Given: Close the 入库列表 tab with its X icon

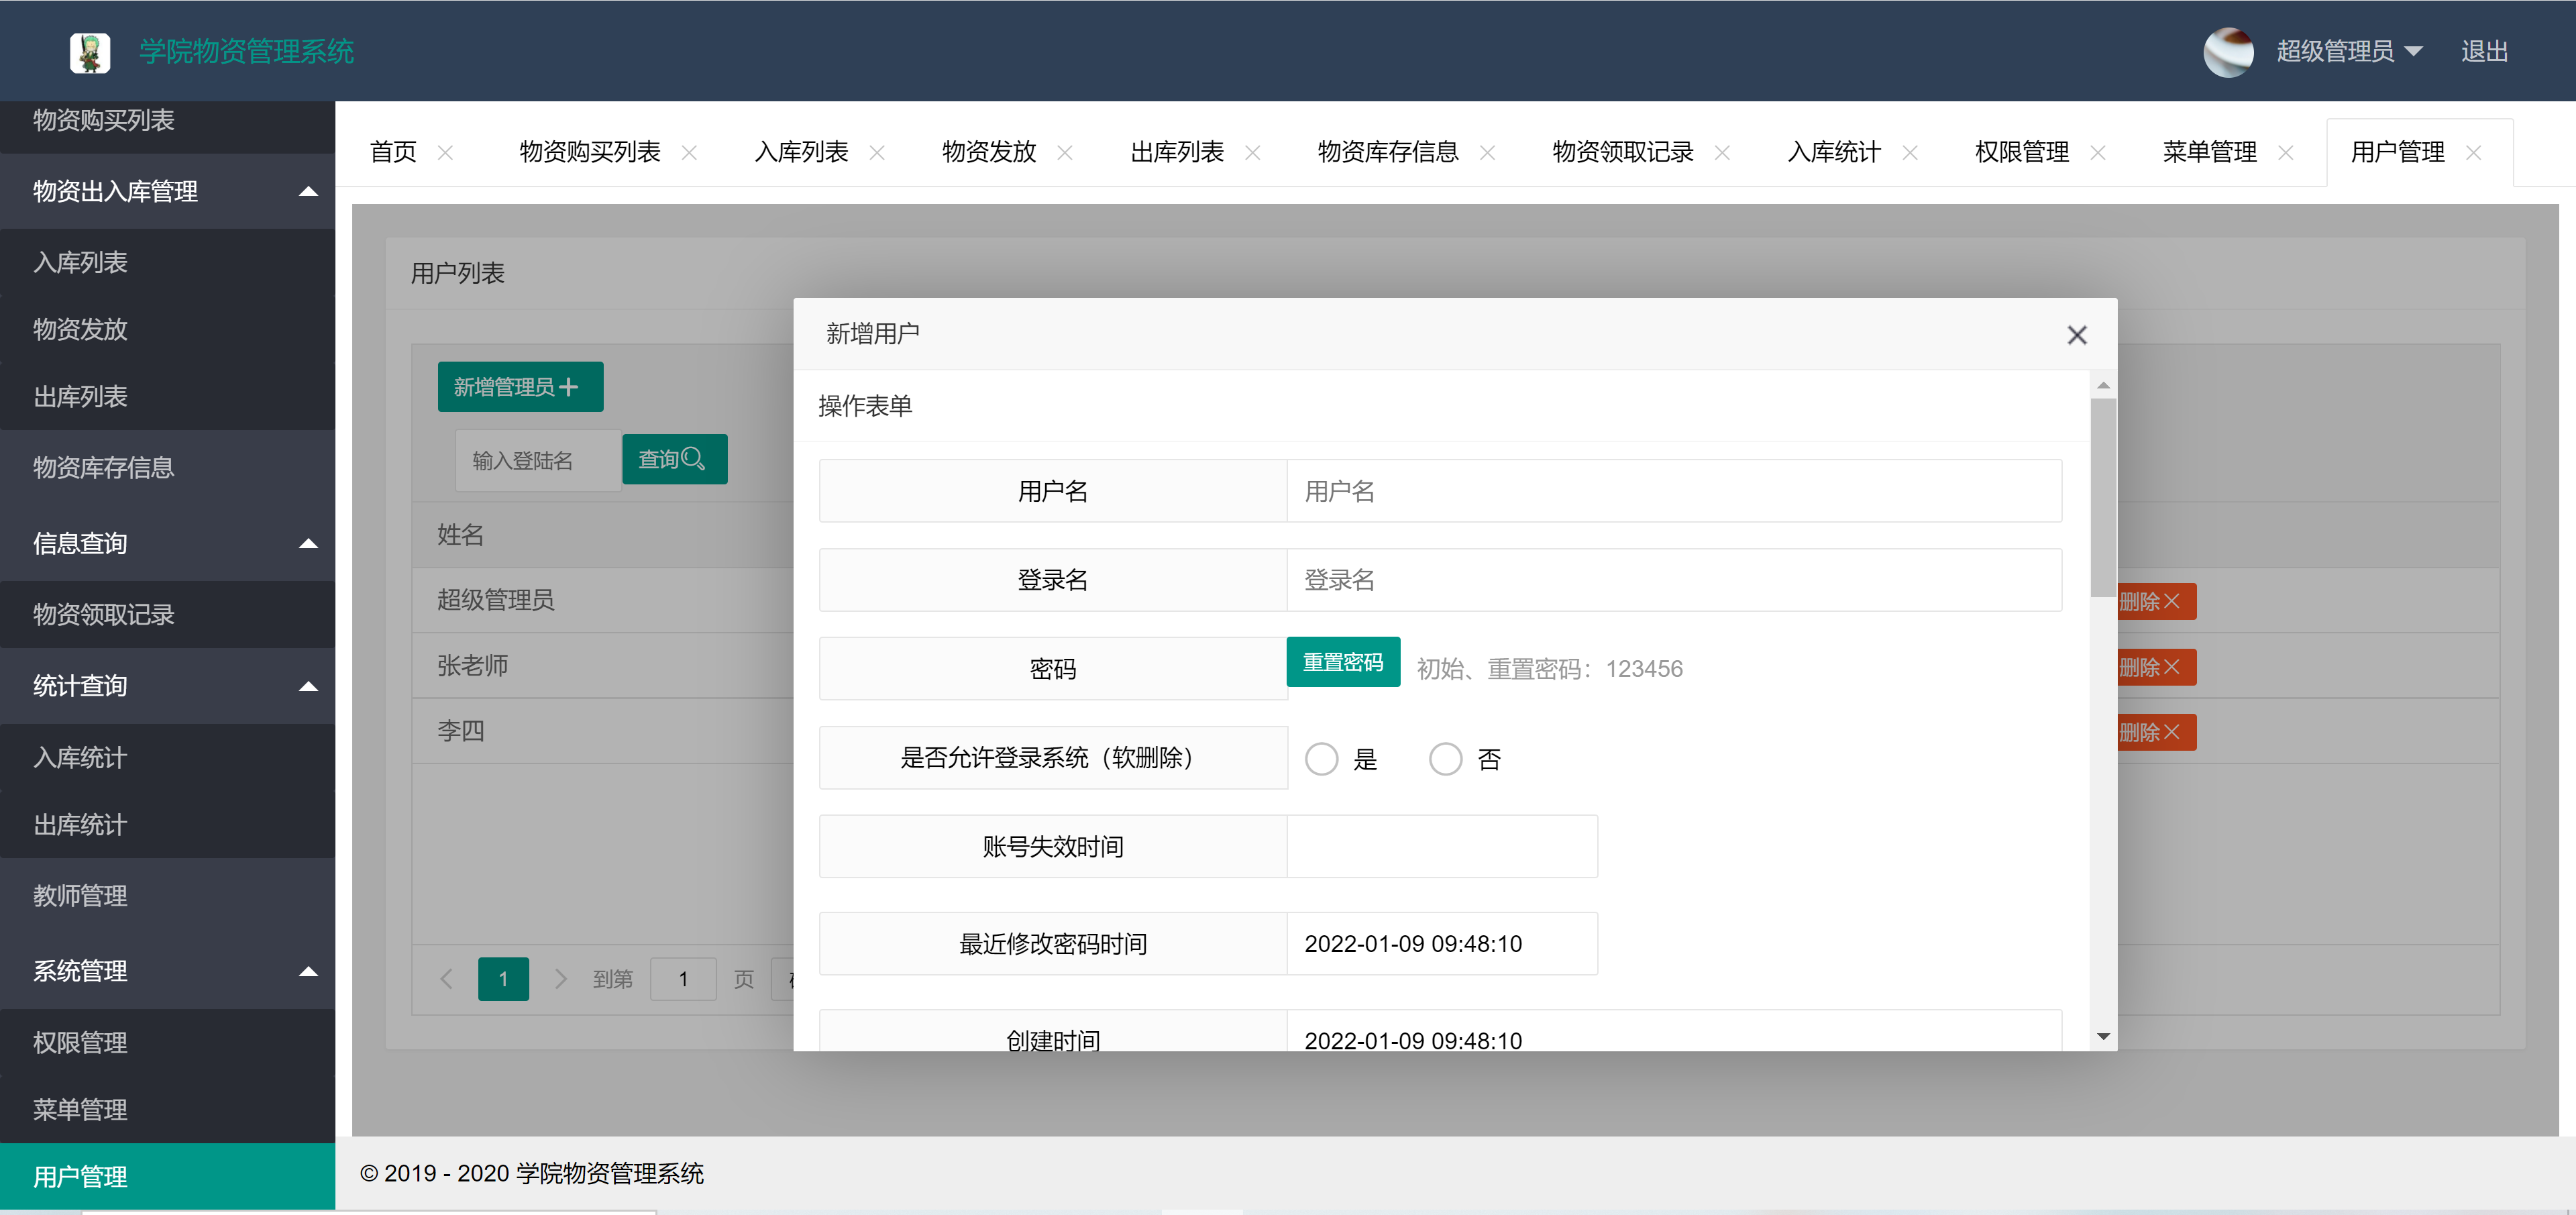Looking at the screenshot, I should click(x=877, y=152).
